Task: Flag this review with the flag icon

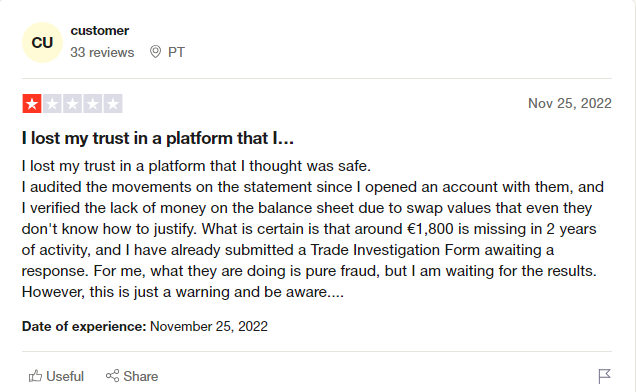Action: pyautogui.click(x=604, y=376)
